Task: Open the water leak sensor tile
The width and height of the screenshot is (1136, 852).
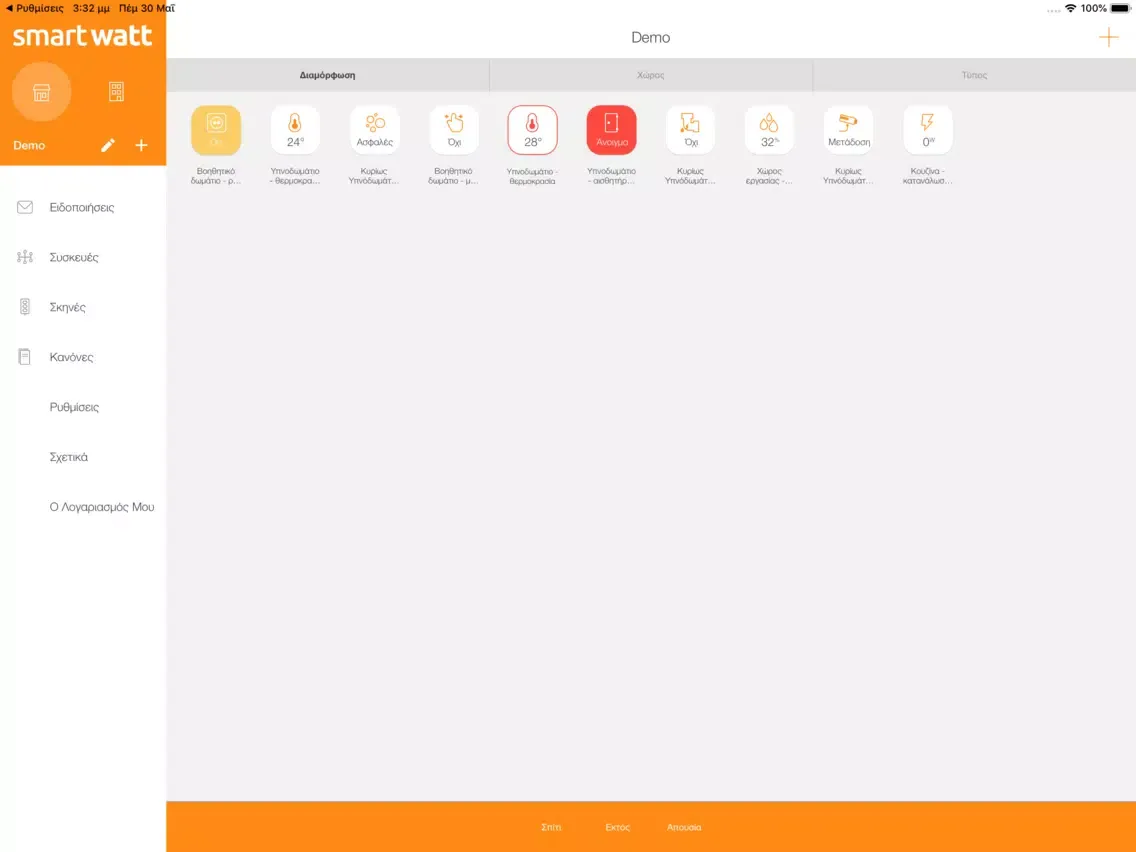Action: 690,130
